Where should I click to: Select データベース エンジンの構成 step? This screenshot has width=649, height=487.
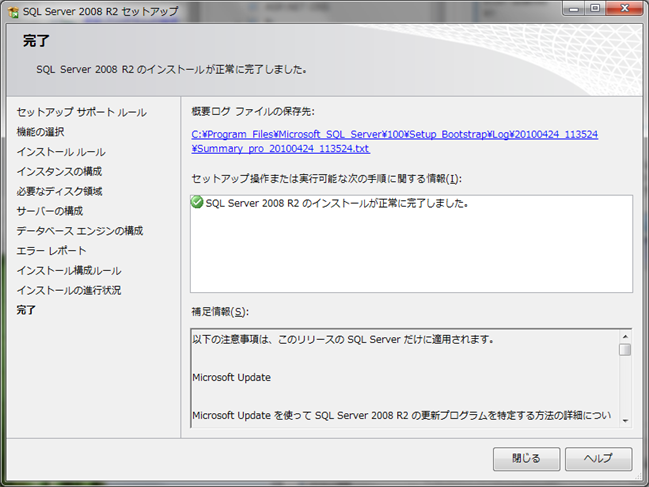point(80,231)
